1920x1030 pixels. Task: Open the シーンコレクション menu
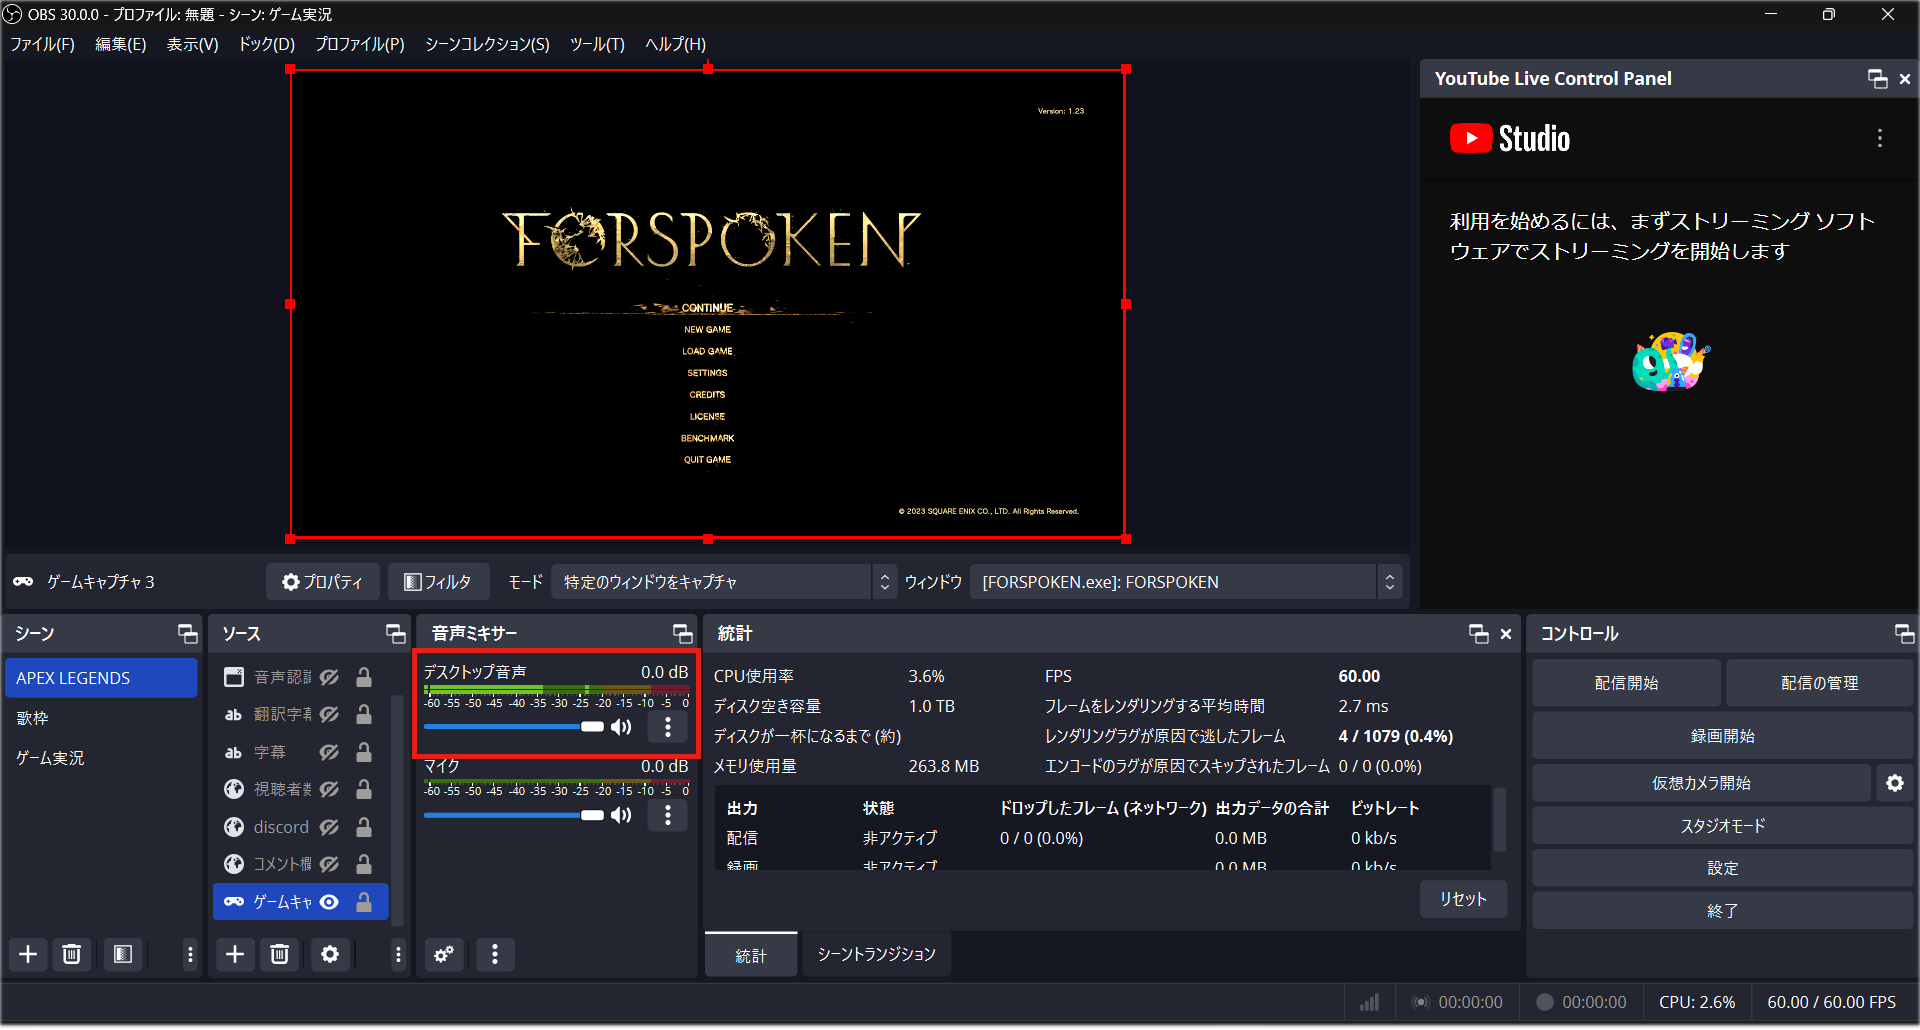(x=487, y=45)
